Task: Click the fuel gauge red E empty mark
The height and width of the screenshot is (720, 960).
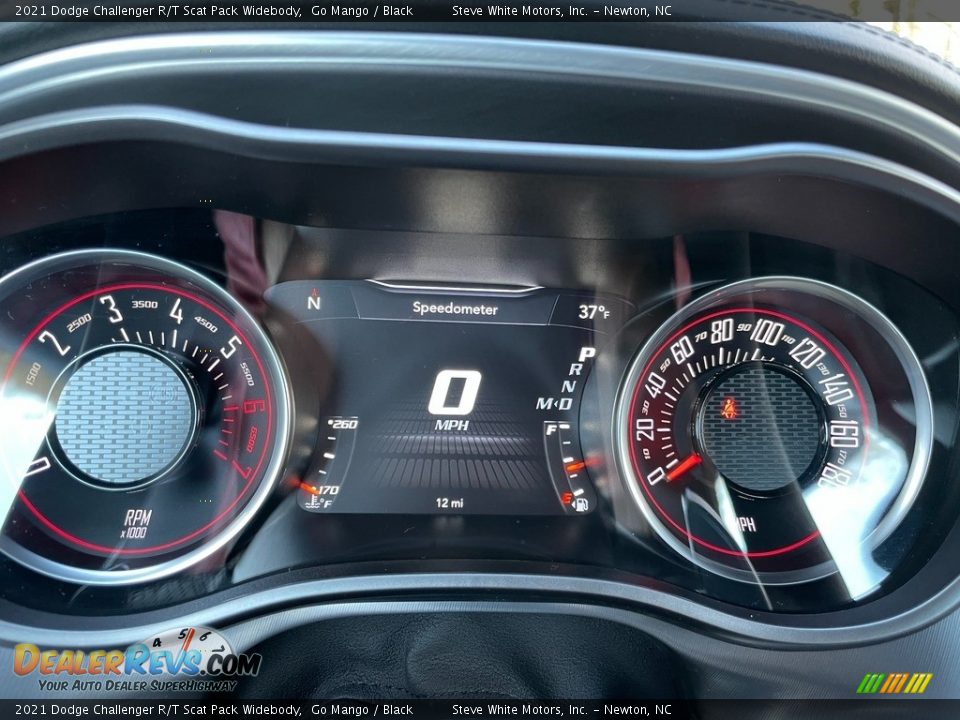Action: tap(566, 498)
